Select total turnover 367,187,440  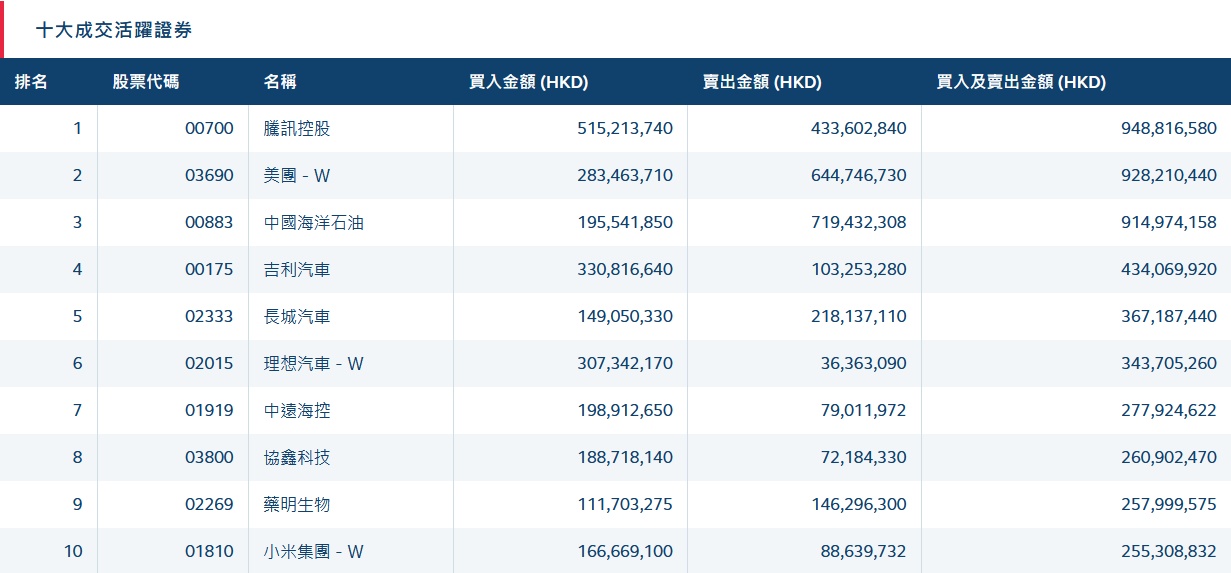(x=1168, y=316)
